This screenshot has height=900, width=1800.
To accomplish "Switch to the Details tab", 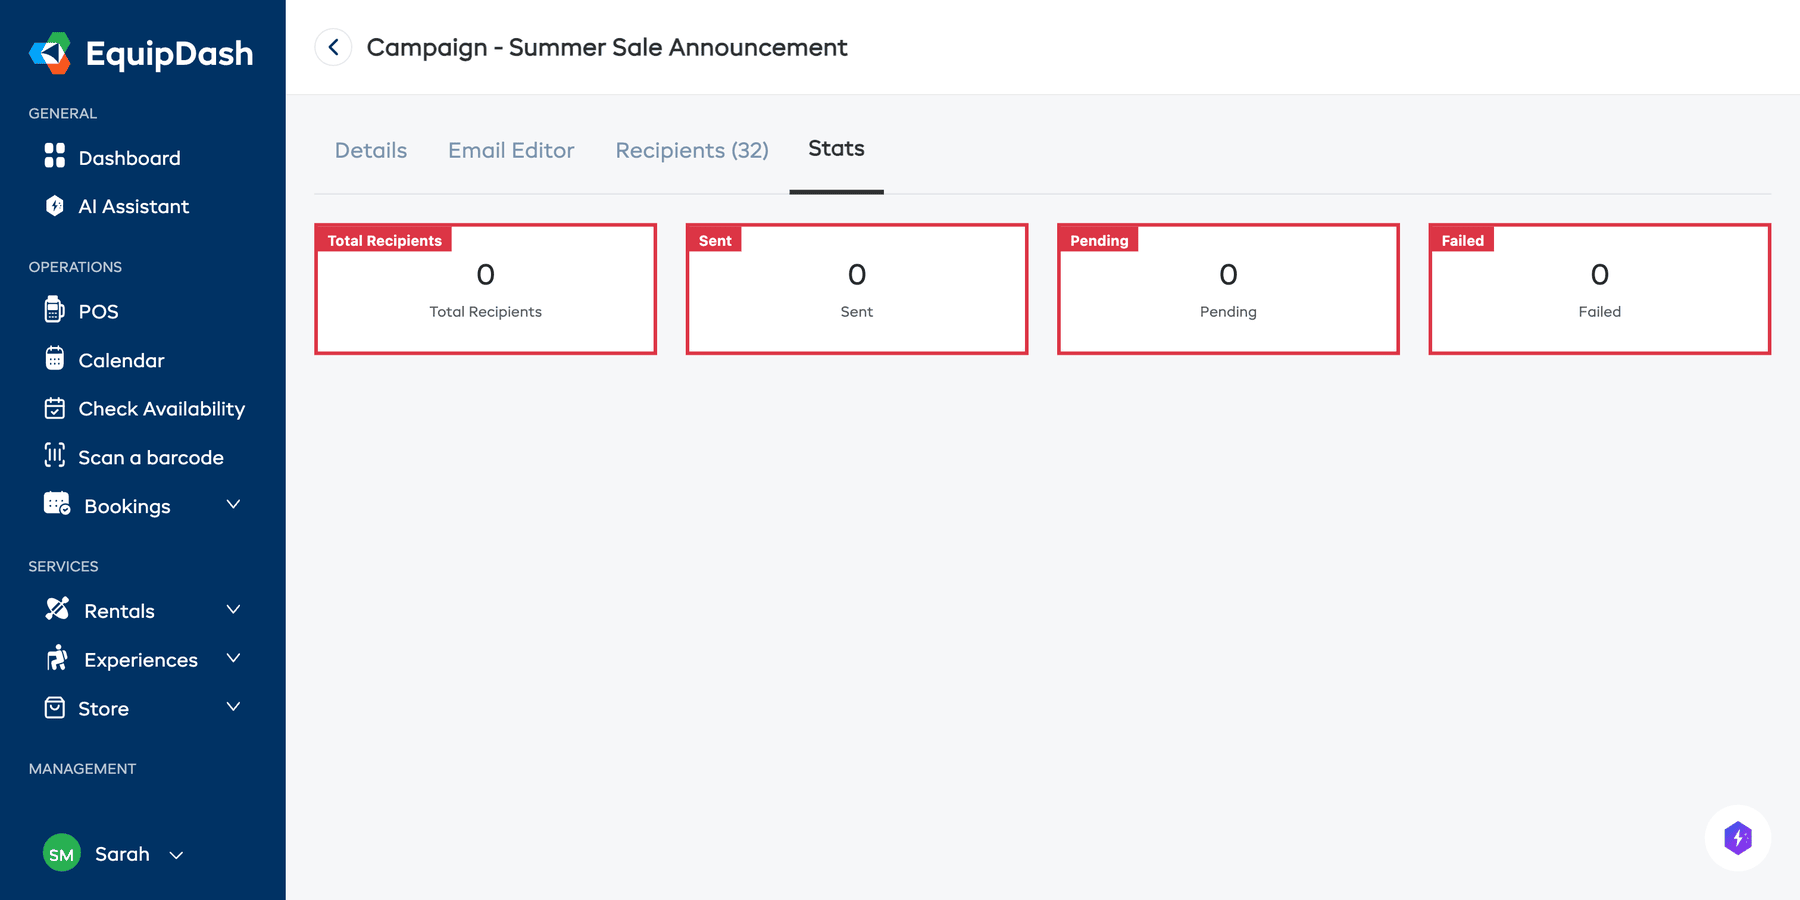I will point(371,151).
